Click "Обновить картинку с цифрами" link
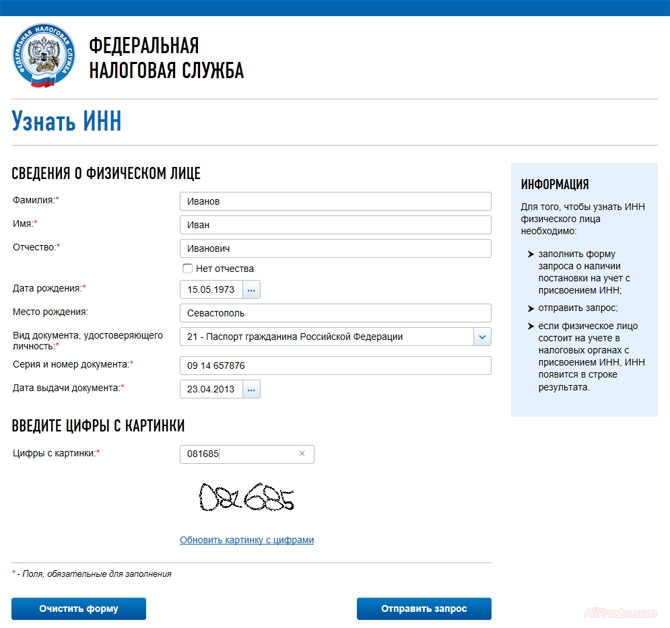Viewport: 670px width, 628px height. pos(247,540)
